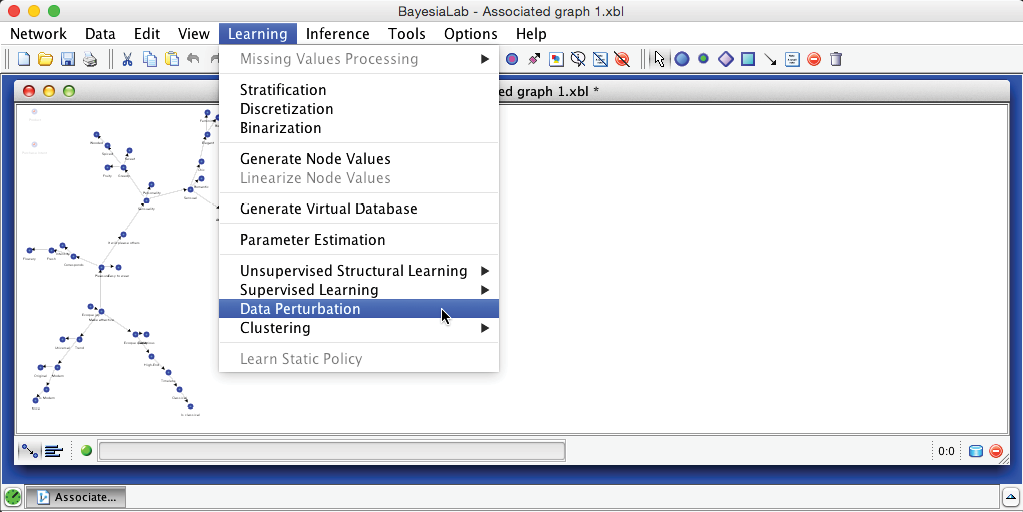Image resolution: width=1023 pixels, height=512 pixels.
Task: Click the New network document icon
Action: 24,59
